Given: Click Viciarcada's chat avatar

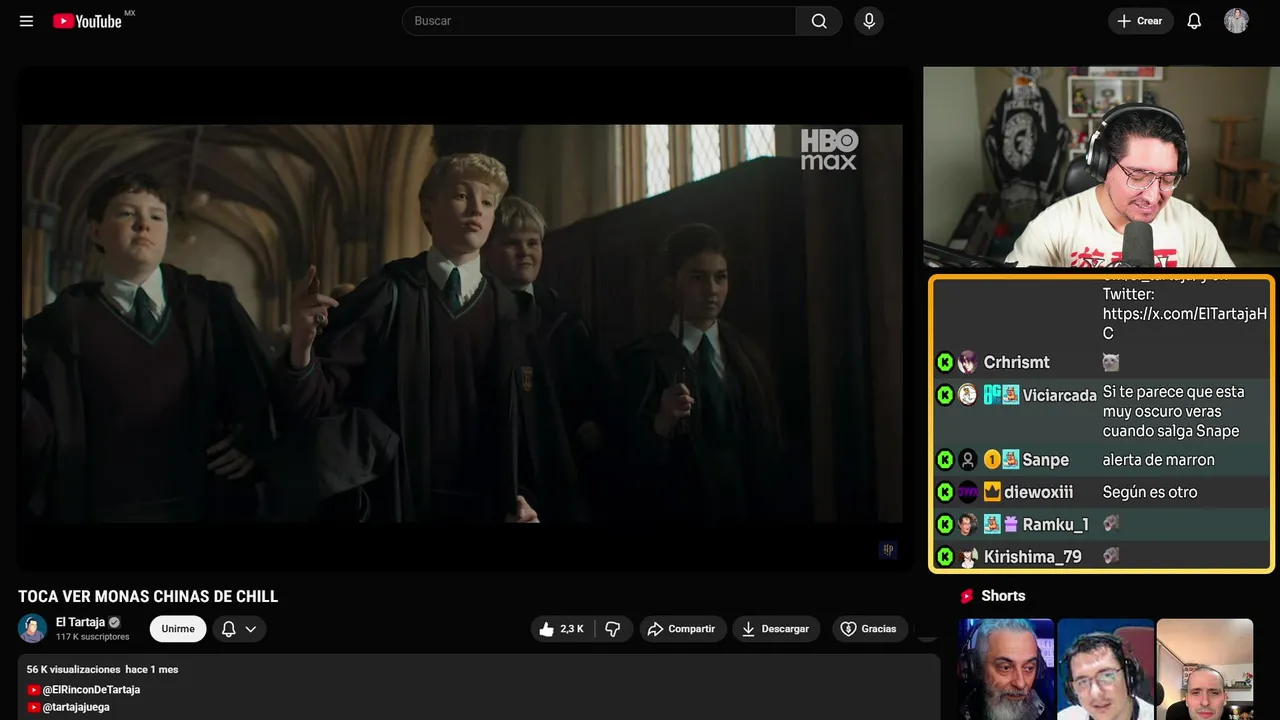Looking at the screenshot, I should (x=967, y=395).
